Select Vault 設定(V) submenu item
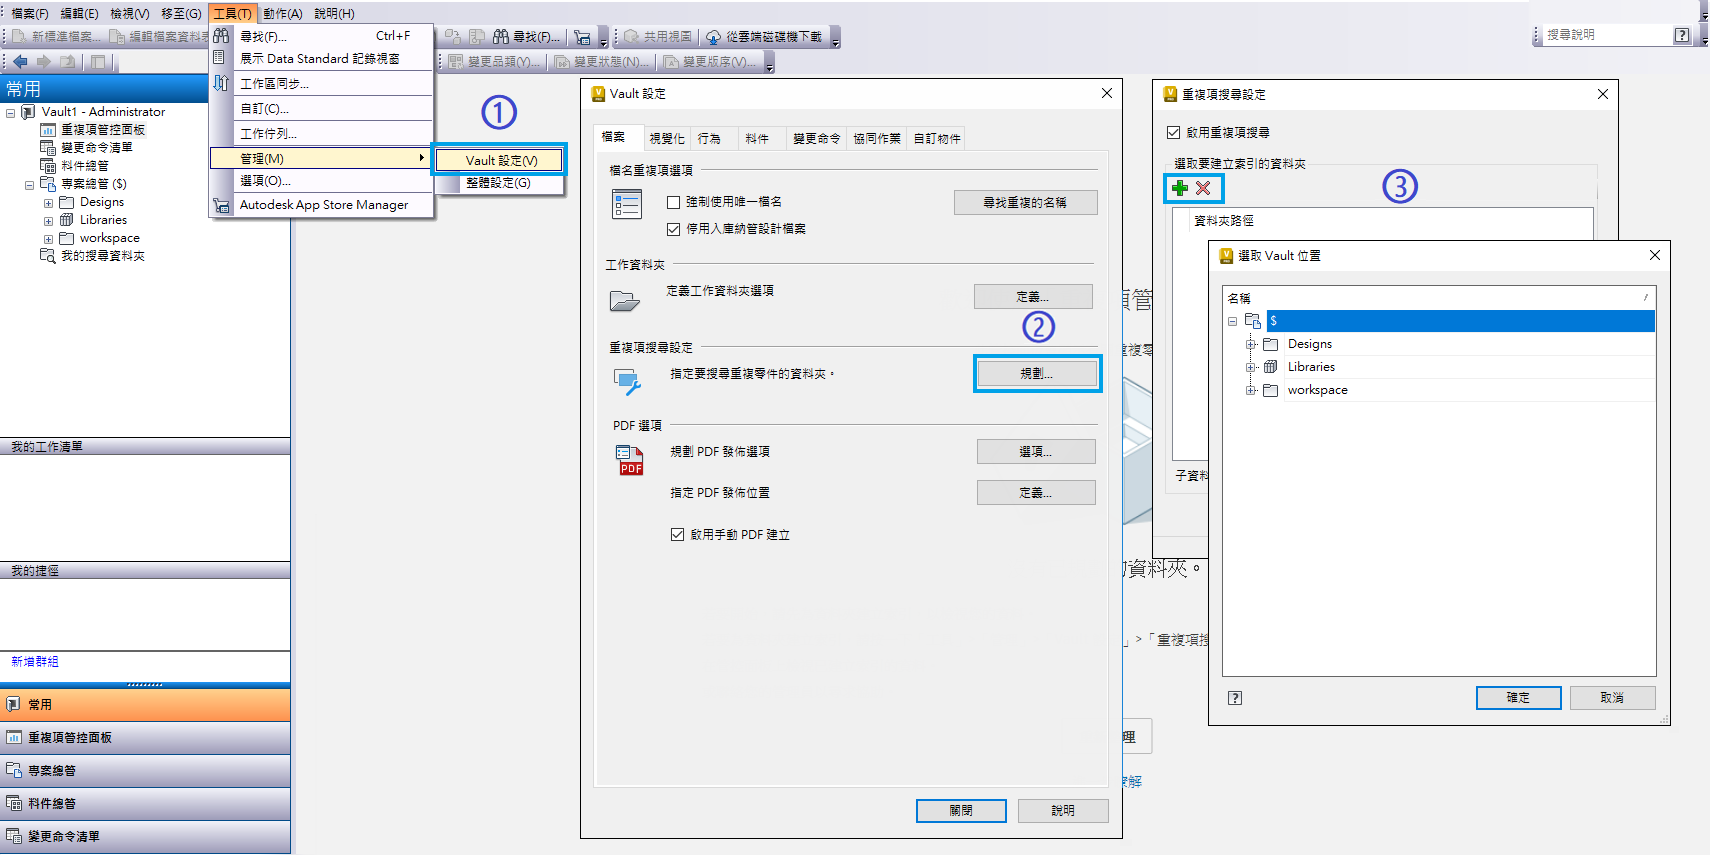The width and height of the screenshot is (1710, 855). pos(500,160)
